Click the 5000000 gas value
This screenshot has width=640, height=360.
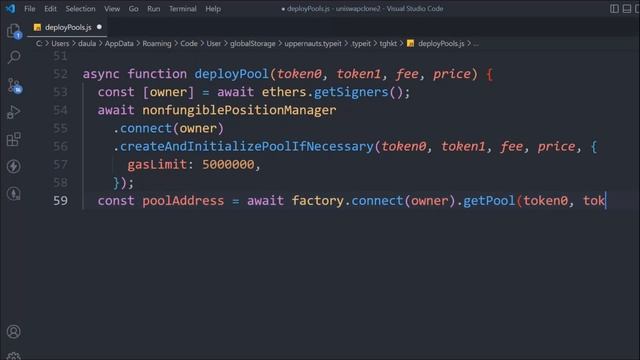click(x=228, y=164)
